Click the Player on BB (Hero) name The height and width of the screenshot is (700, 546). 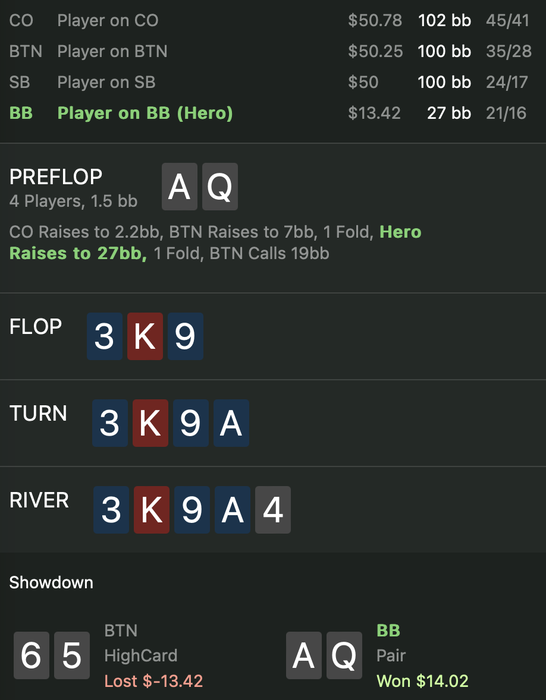145,113
